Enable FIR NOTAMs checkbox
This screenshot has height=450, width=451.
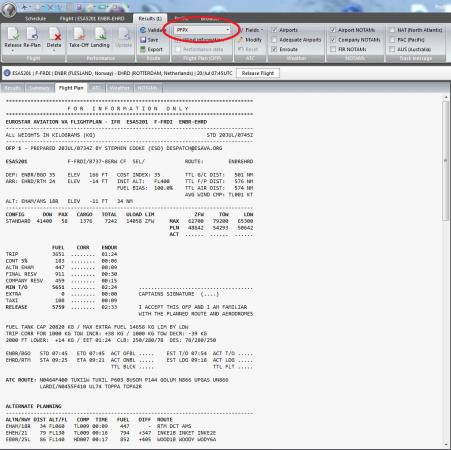coord(333,49)
